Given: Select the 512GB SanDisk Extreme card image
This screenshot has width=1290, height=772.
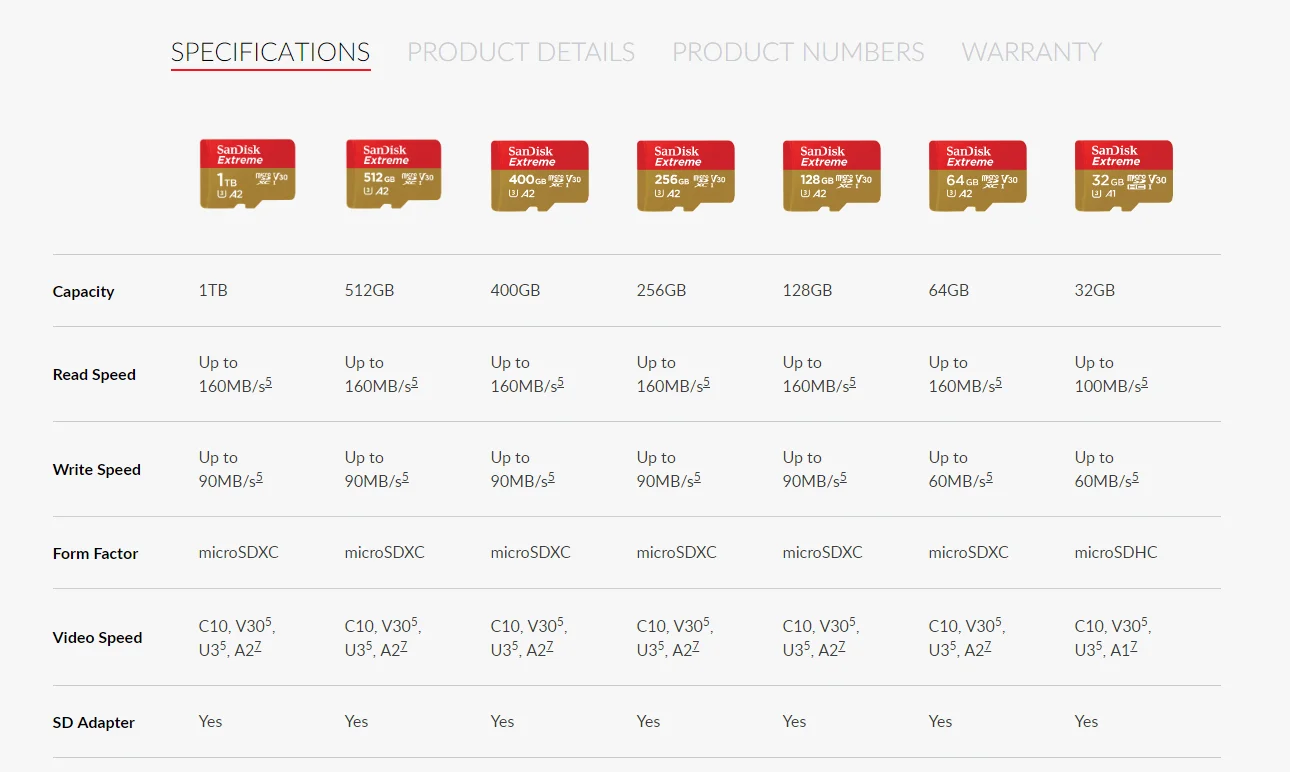Looking at the screenshot, I should pos(393,174).
